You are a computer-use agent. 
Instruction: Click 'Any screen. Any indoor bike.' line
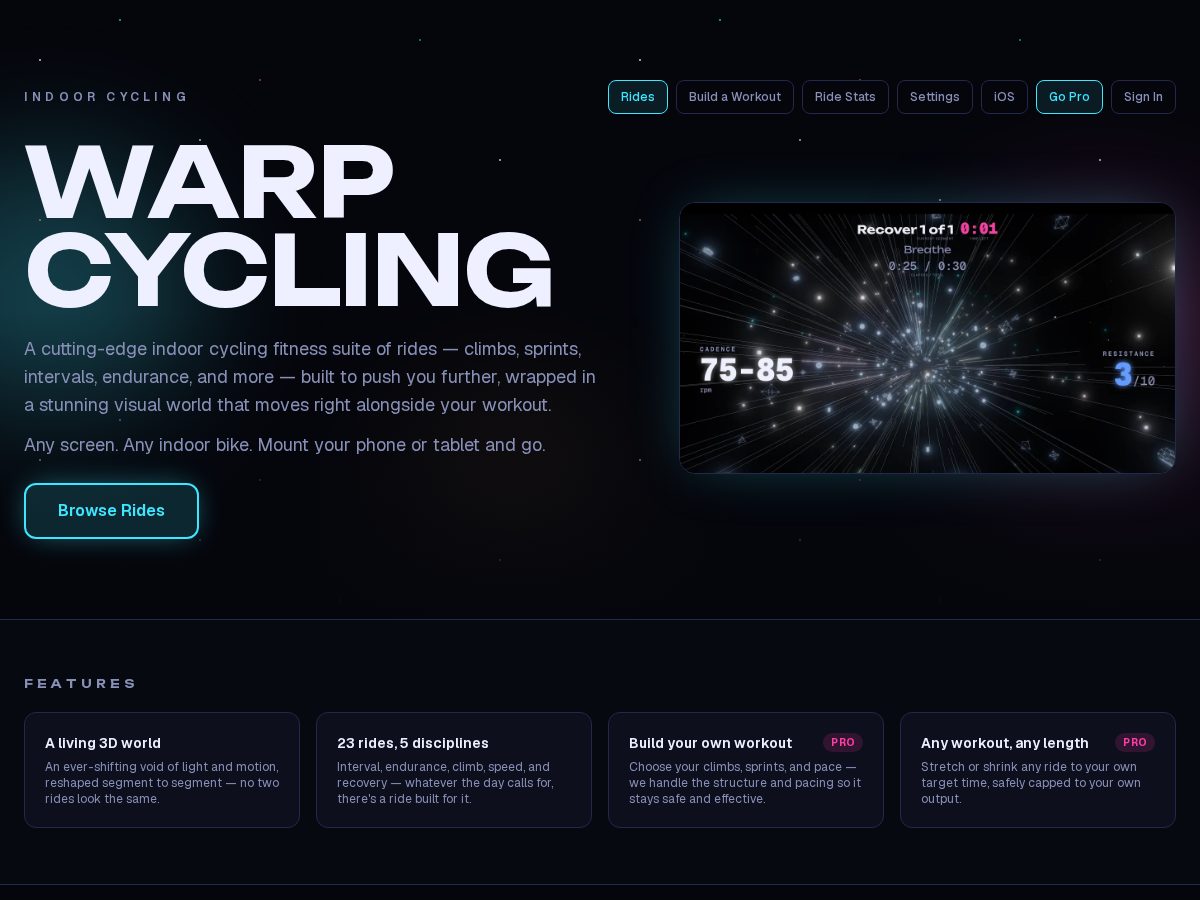tap(285, 445)
